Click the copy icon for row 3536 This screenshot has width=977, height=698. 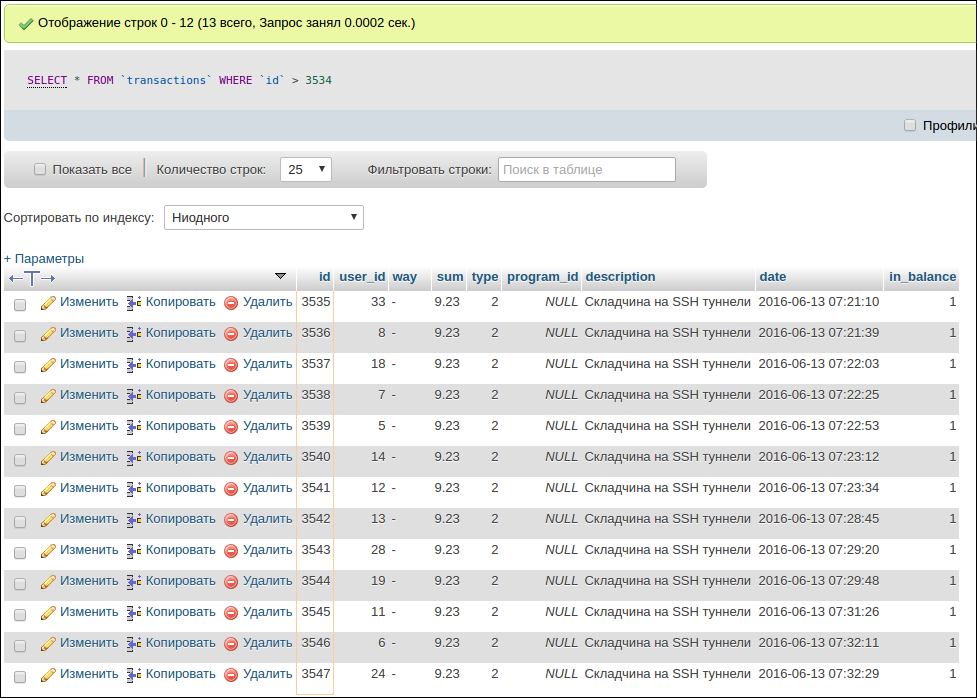(x=134, y=334)
